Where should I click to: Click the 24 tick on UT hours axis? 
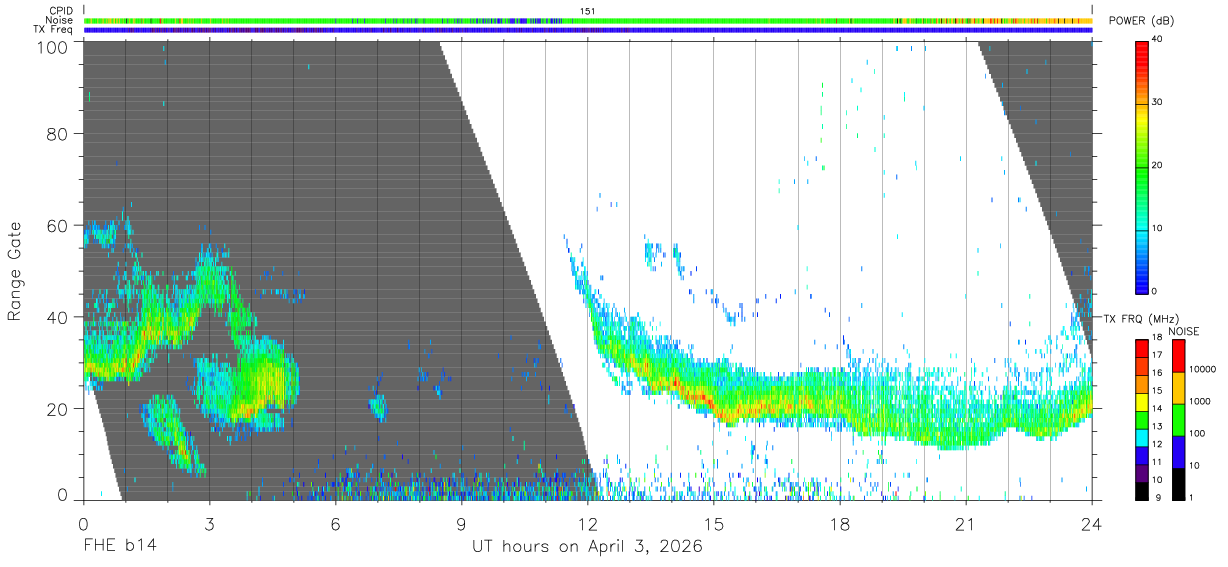[x=1092, y=523]
